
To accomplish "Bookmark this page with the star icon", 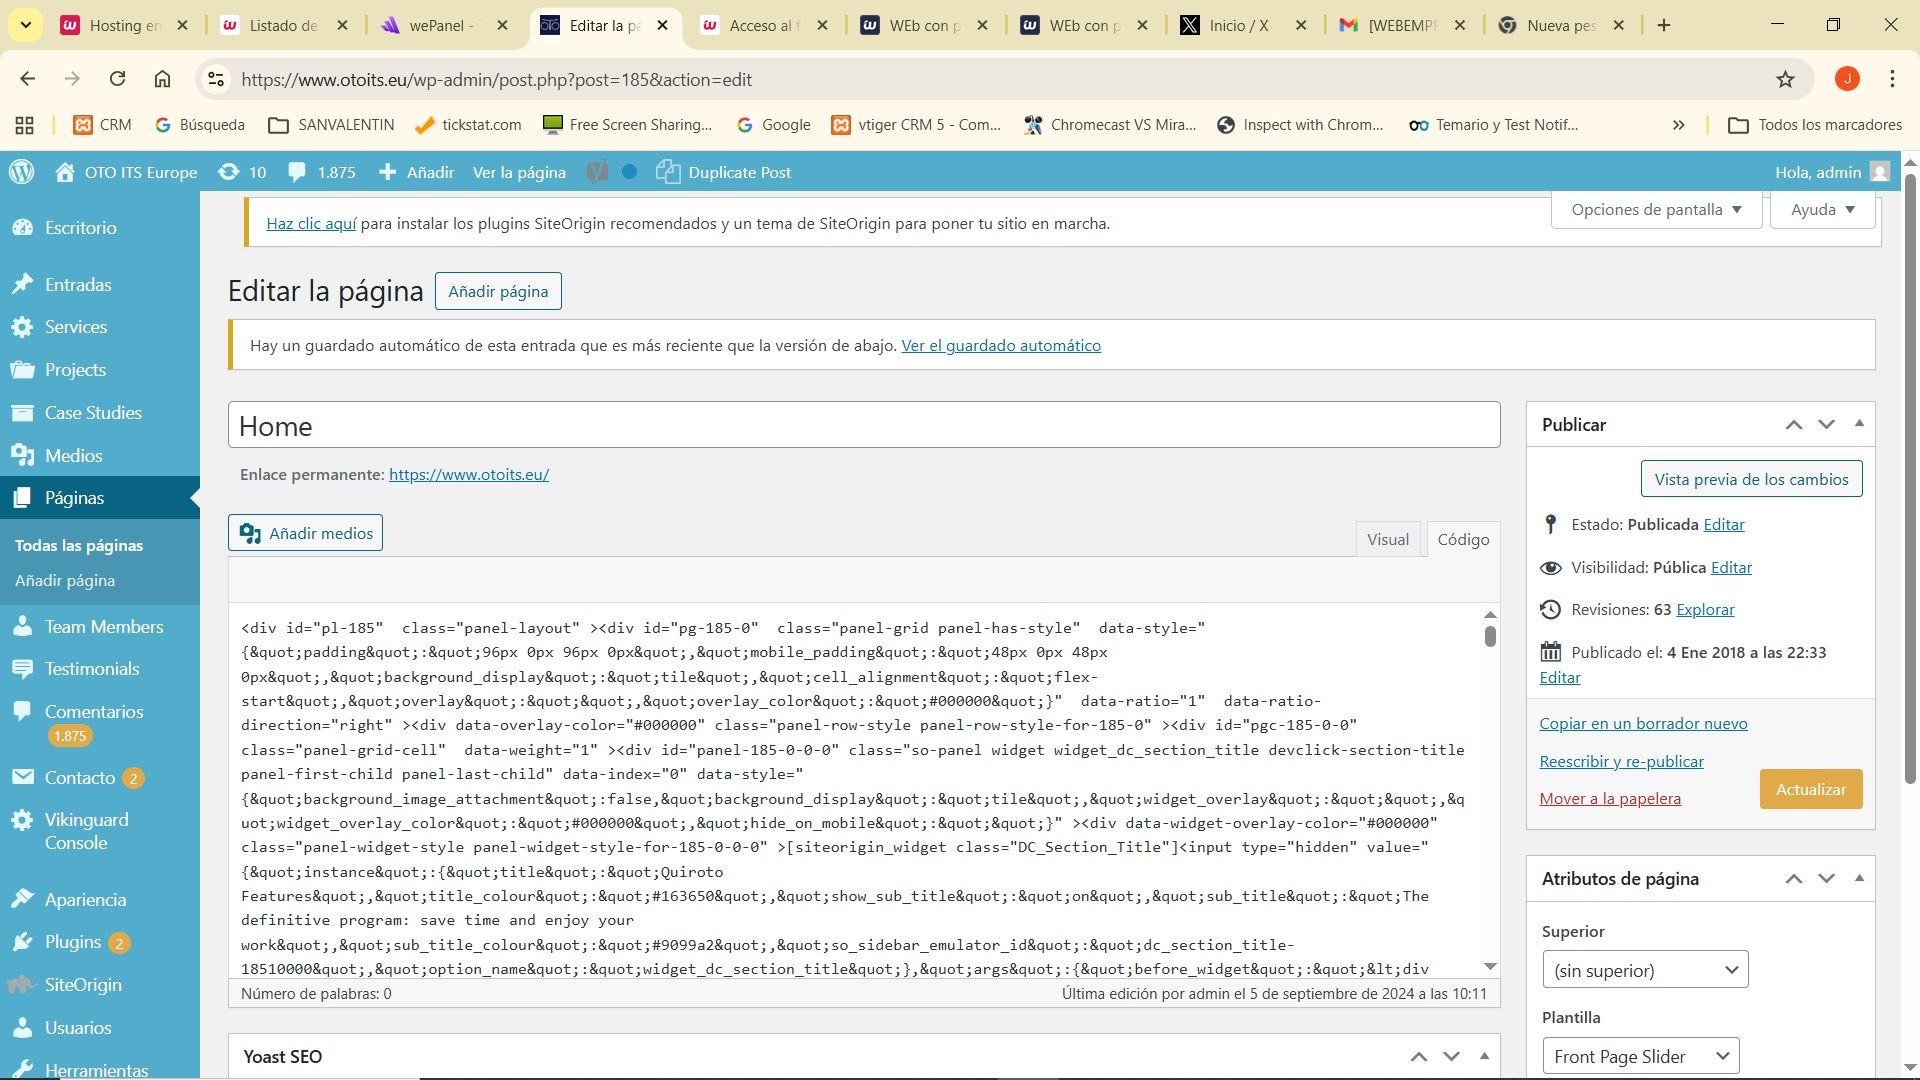I will pyautogui.click(x=1785, y=79).
